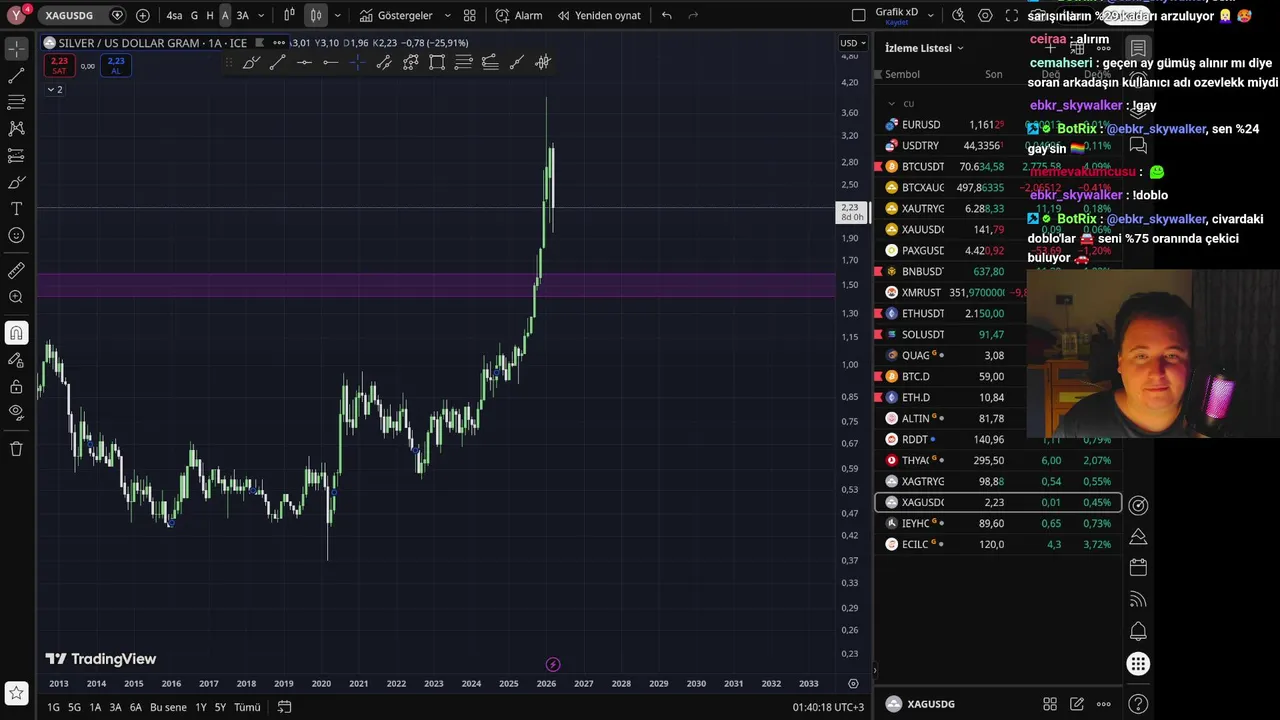The width and height of the screenshot is (1280, 720).
Task: Select the G daily timeframe
Action: click(194, 15)
